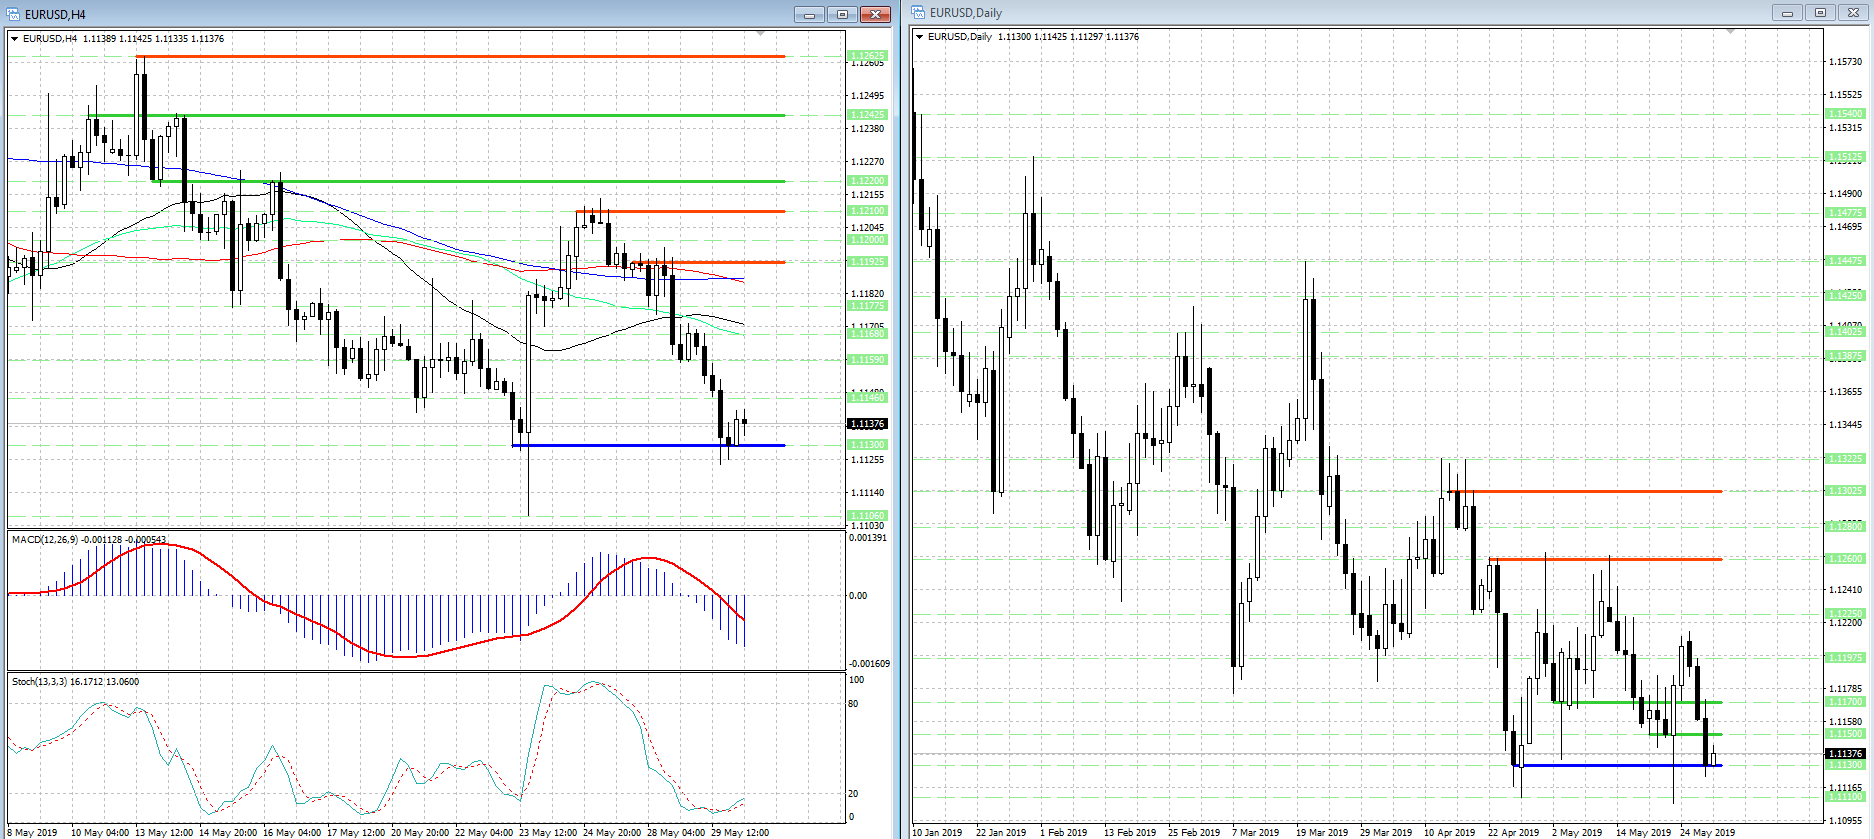The width and height of the screenshot is (1874, 839).
Task: Click the 1.11300 price label in H4 chart
Action: [x=867, y=445]
